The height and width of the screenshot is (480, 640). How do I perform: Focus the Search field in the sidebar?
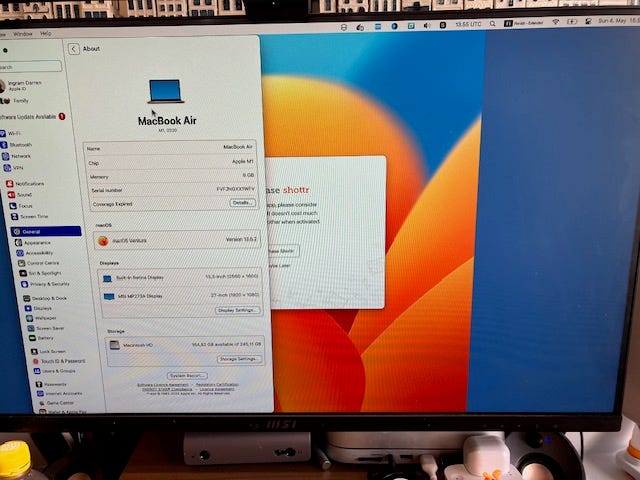pos(30,66)
